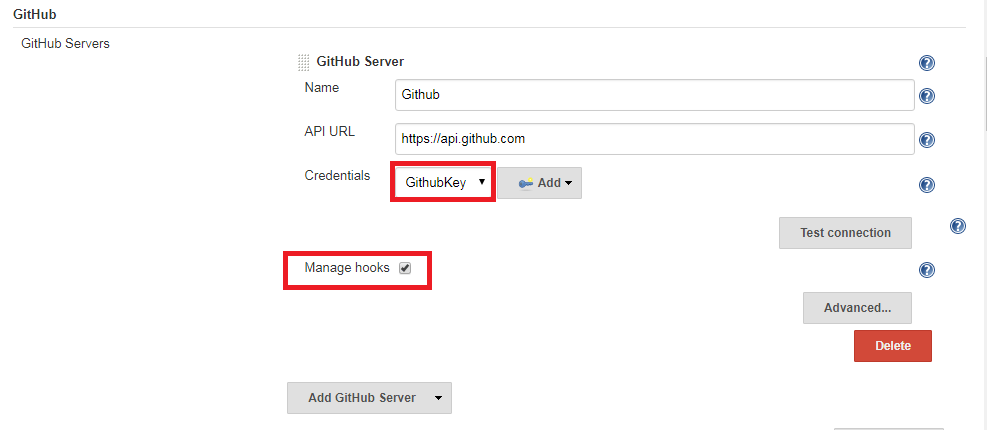Open help icon beside Test connection button

957,226
